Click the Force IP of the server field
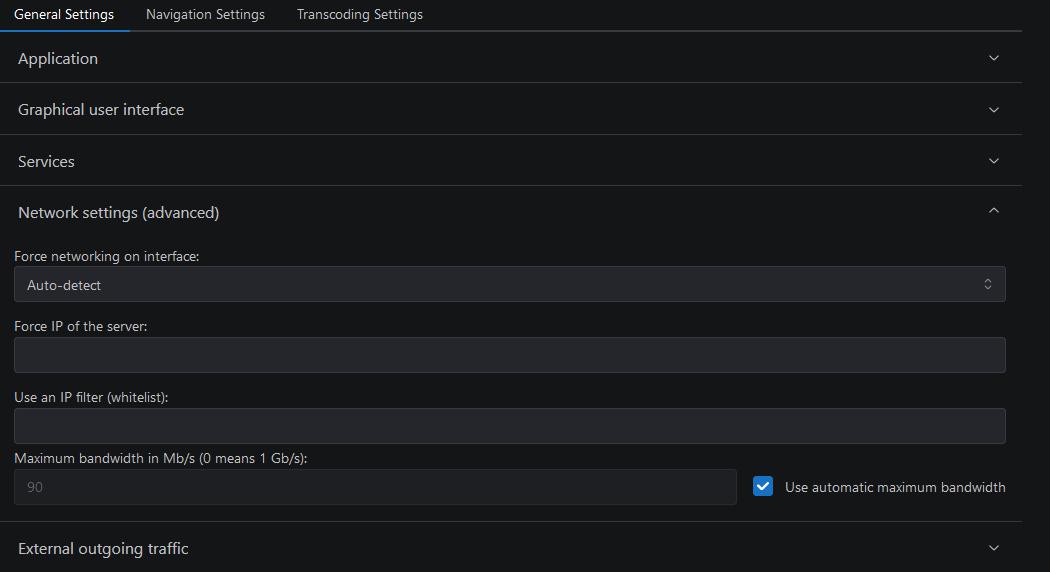1050x572 pixels. pyautogui.click(x=510, y=355)
